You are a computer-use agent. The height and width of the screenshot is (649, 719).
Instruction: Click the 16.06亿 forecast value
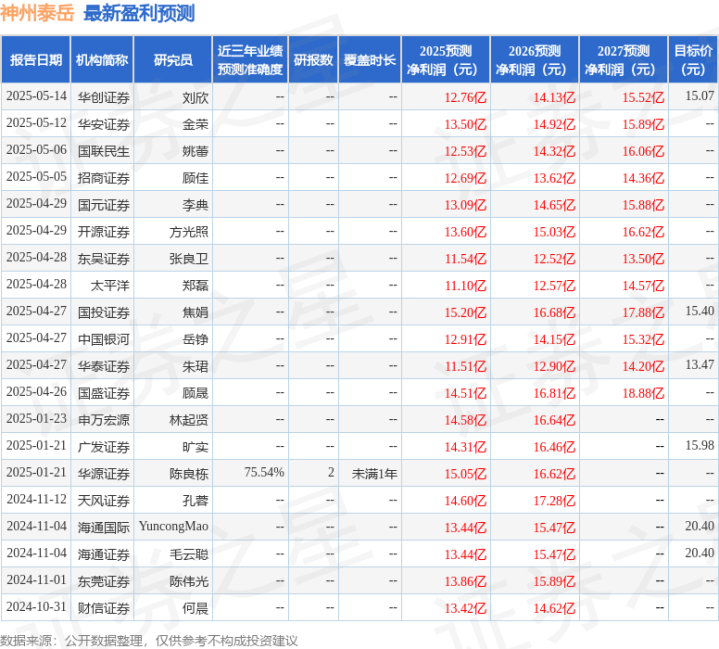pos(643,151)
